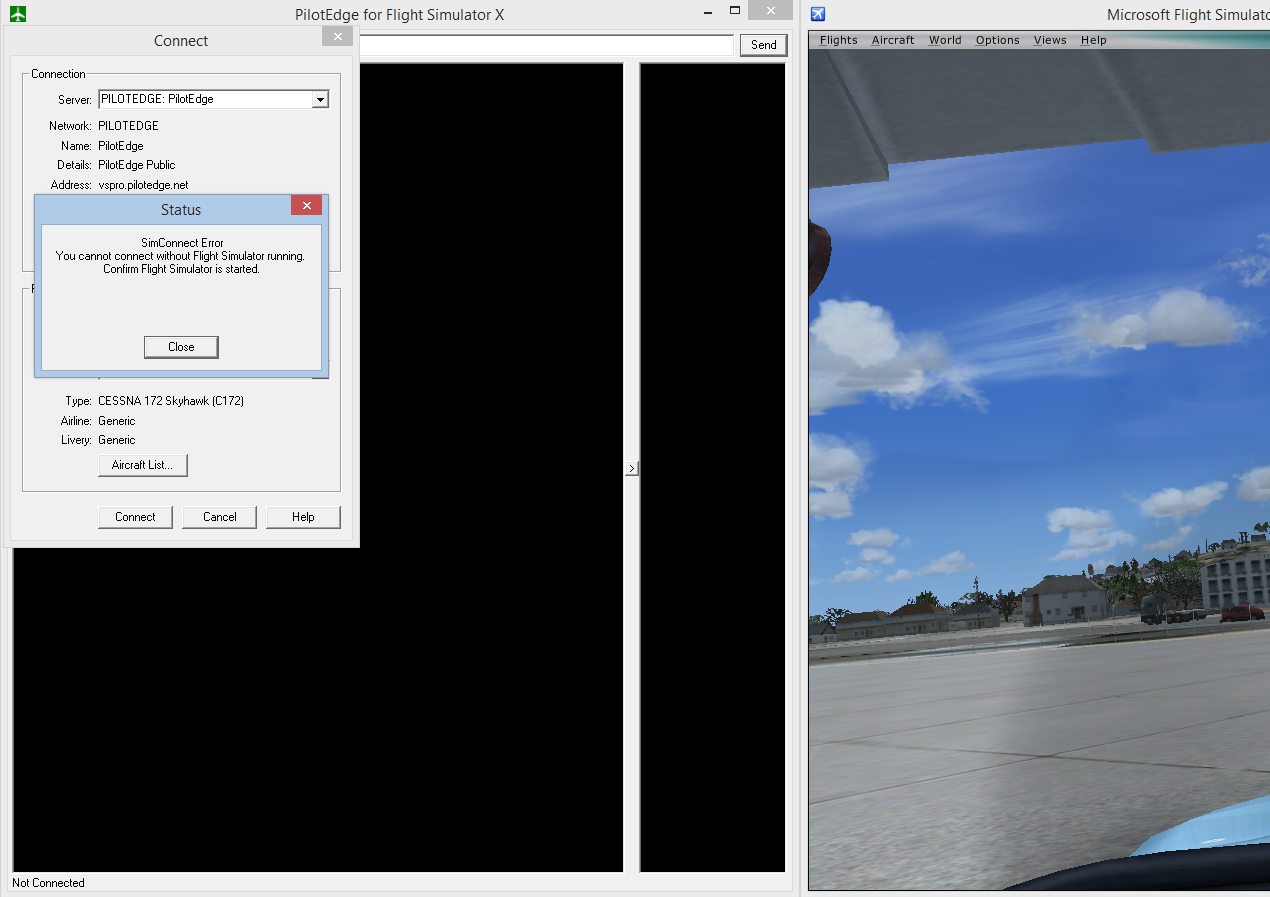Open the Views menu

tap(1050, 40)
